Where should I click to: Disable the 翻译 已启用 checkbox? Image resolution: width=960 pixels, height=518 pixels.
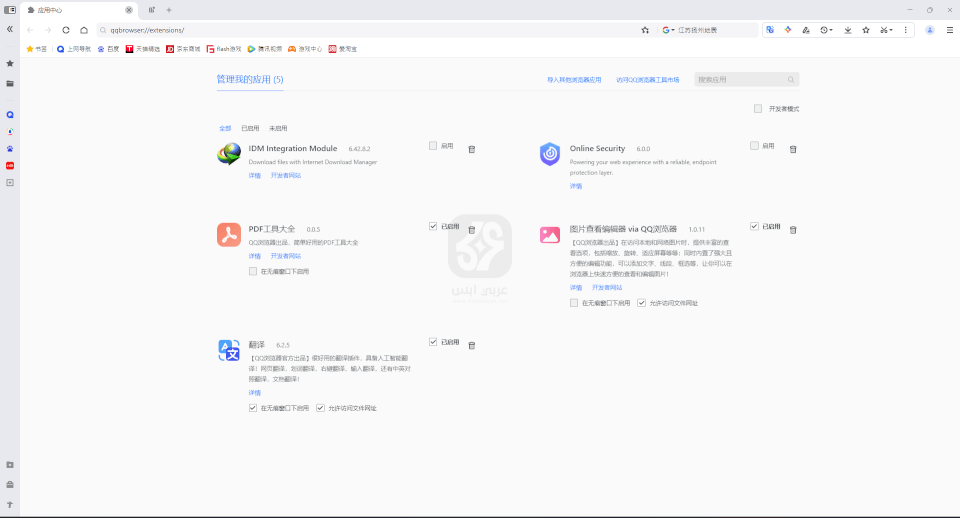[433, 342]
